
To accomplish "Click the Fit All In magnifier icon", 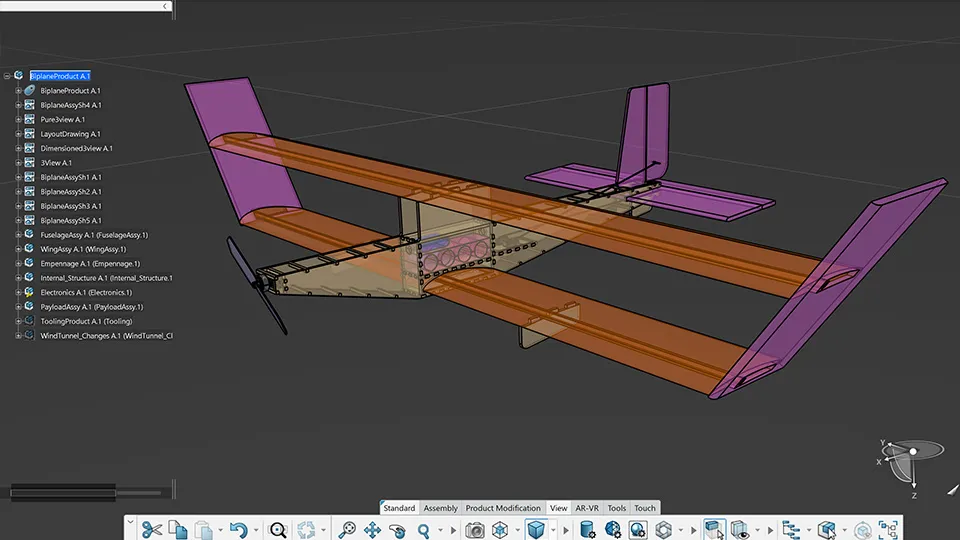I will pos(278,529).
